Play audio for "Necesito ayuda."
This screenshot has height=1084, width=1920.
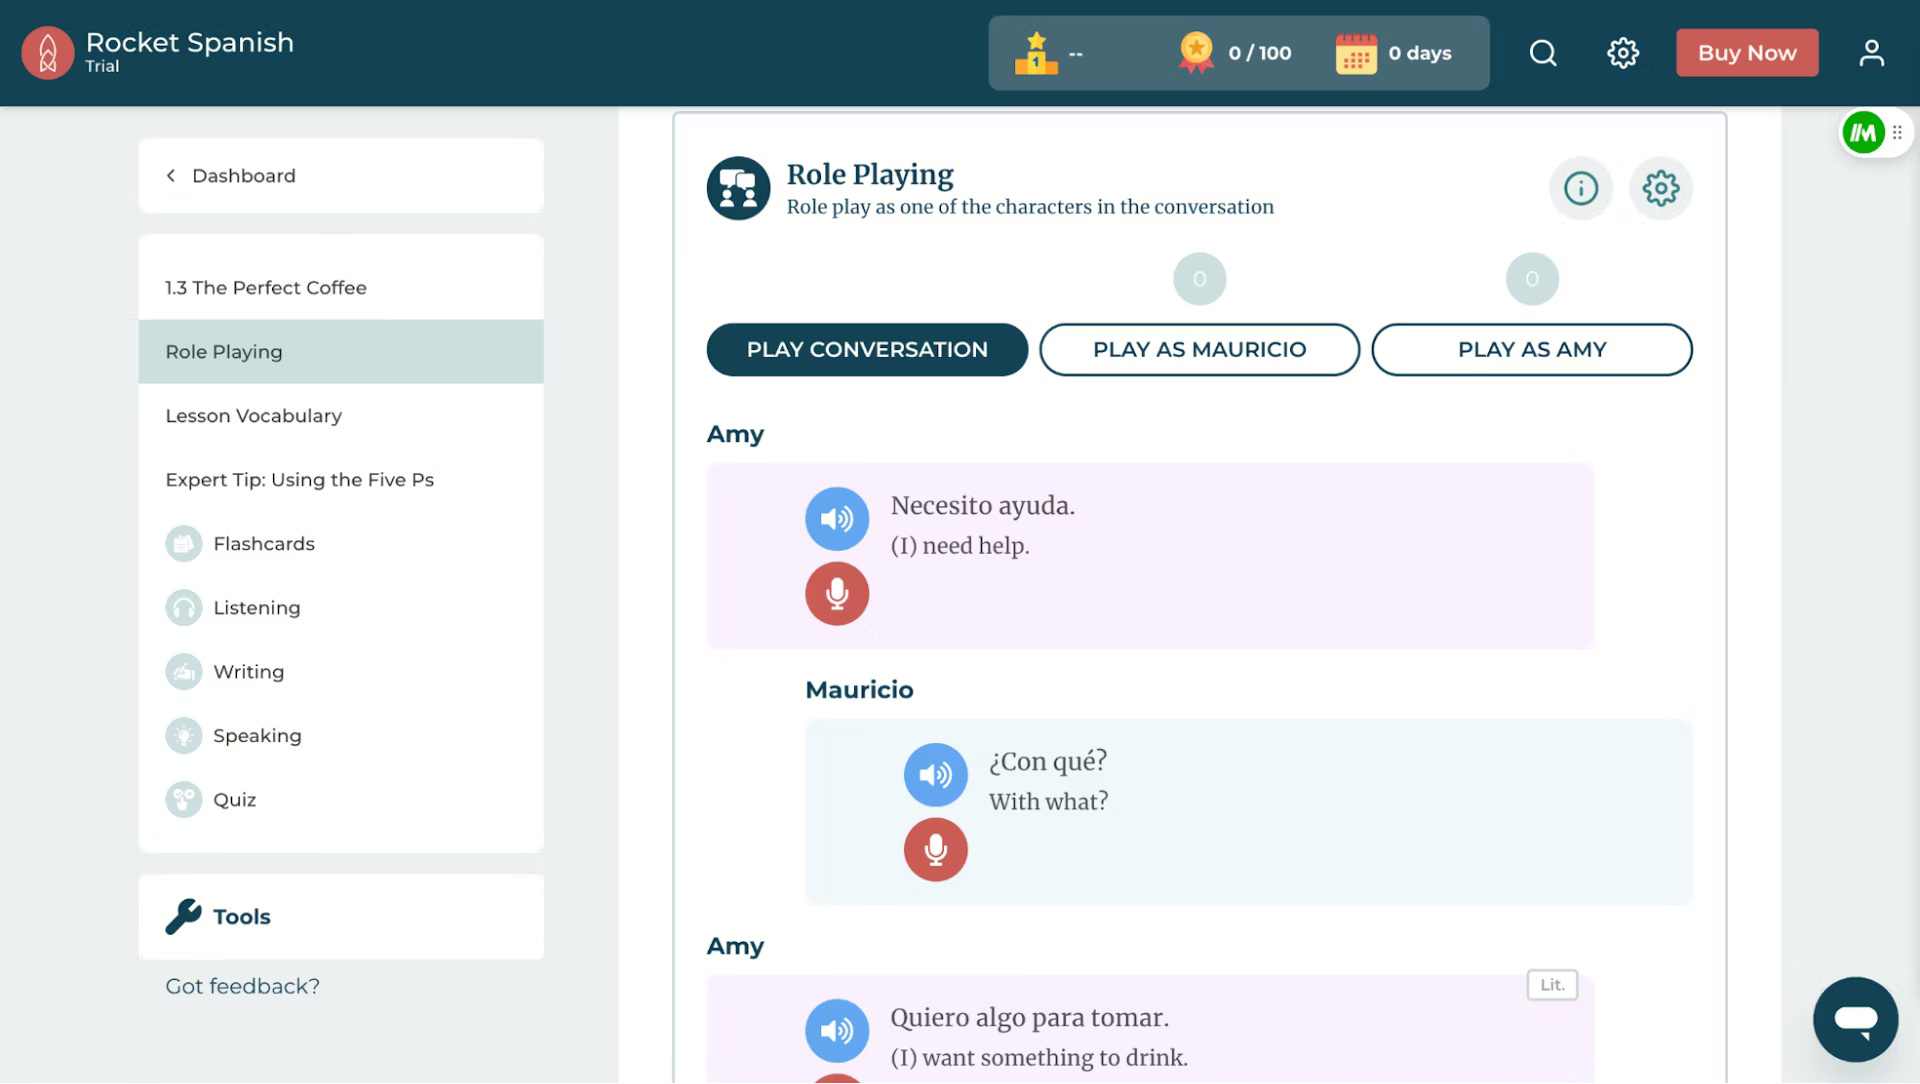point(837,519)
